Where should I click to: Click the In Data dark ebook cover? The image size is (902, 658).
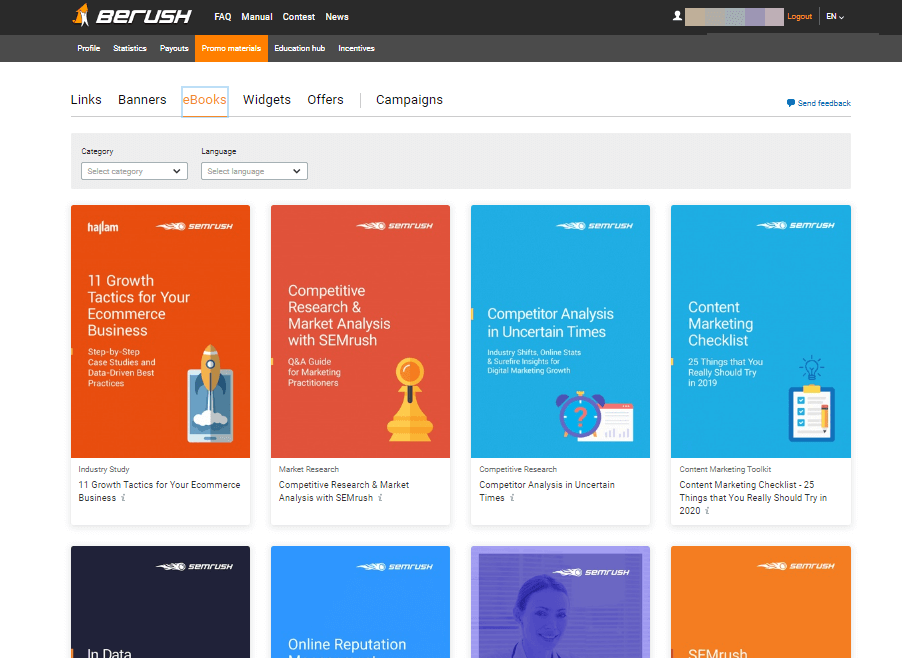tap(160, 602)
